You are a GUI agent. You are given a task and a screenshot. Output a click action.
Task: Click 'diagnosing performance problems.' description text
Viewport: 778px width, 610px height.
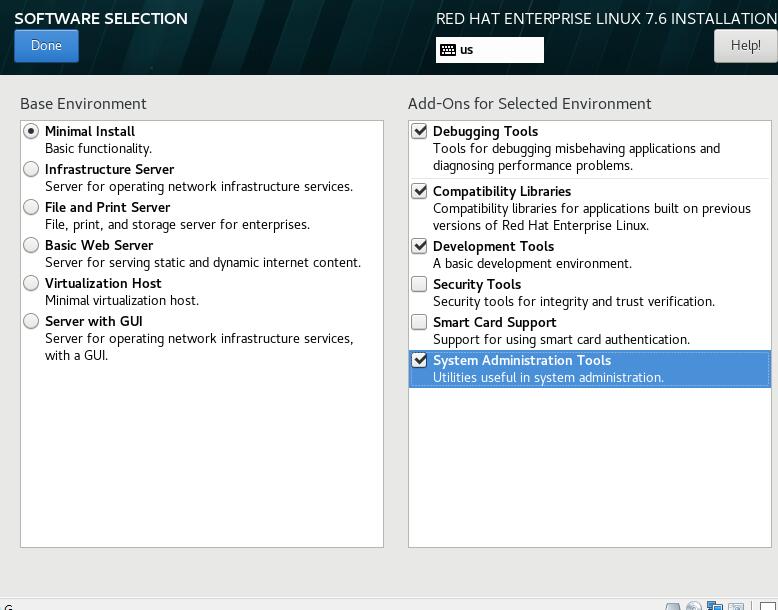[532, 165]
